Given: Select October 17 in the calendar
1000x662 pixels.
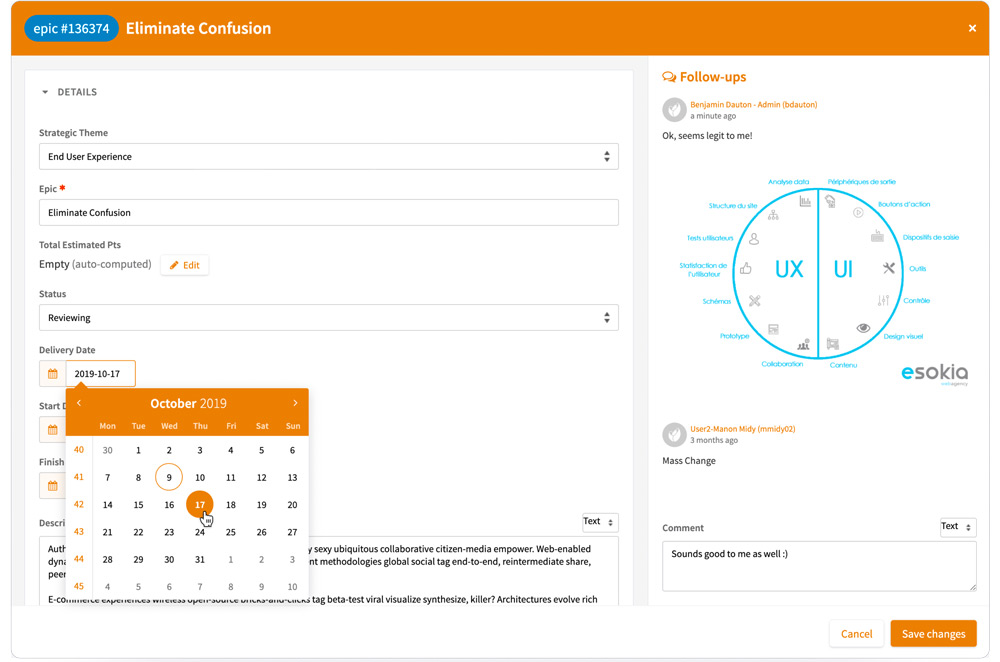Looking at the screenshot, I should click(x=200, y=504).
